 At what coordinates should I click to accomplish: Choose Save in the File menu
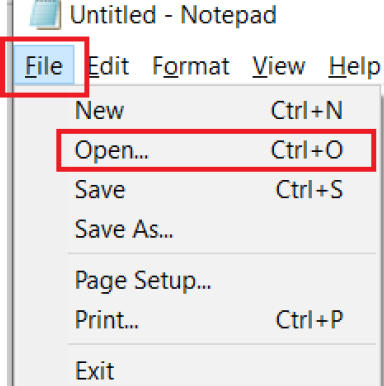pyautogui.click(x=223, y=190)
